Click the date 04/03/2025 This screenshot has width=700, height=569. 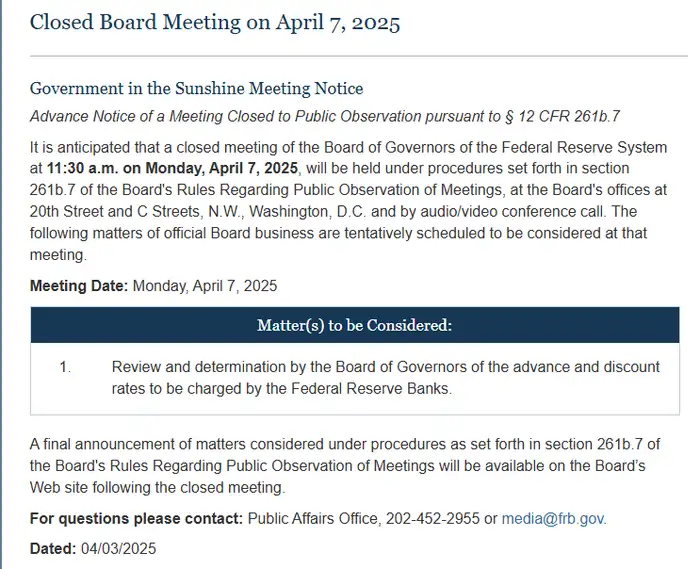coord(118,548)
